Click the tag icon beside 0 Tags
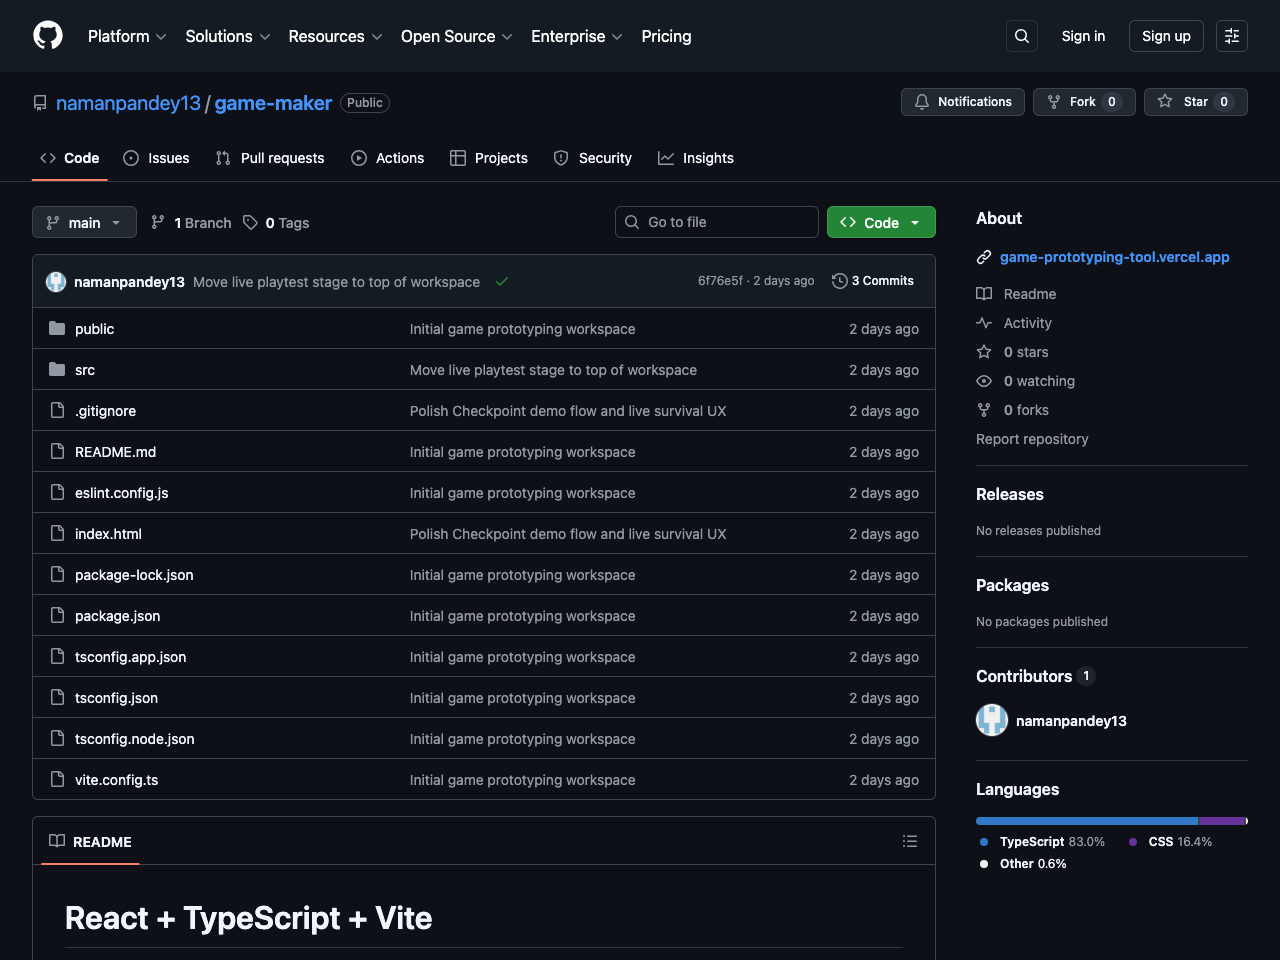The height and width of the screenshot is (960, 1280). (x=250, y=222)
